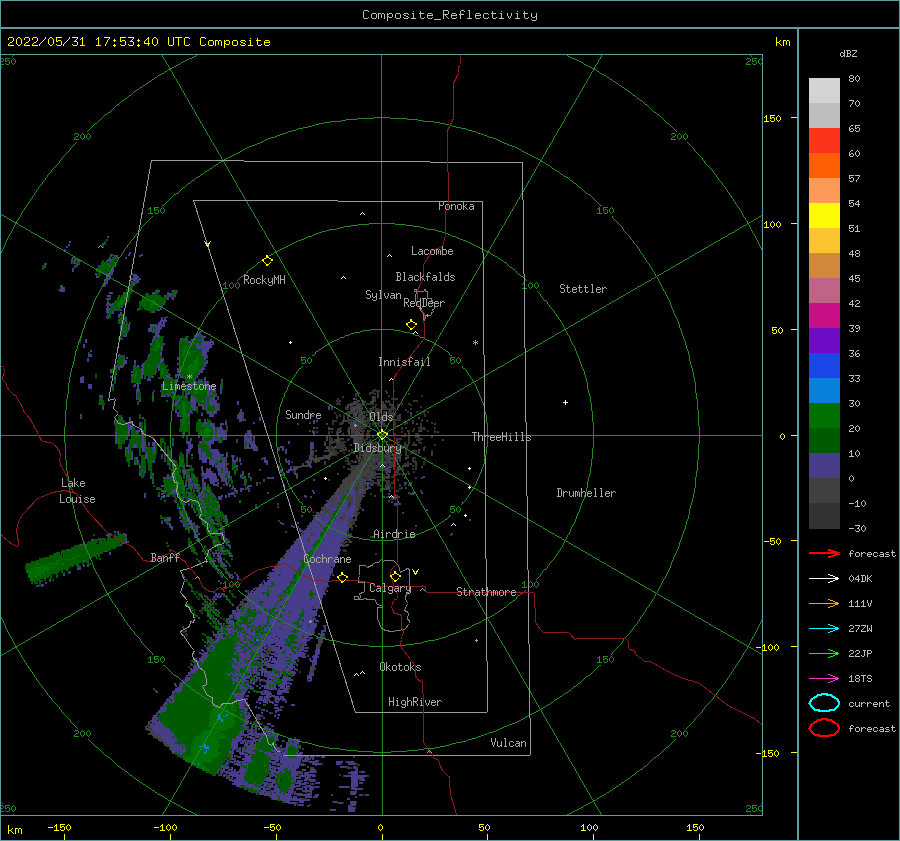Click the Olds label
Image resolution: width=900 pixels, height=841 pixels.
(381, 417)
